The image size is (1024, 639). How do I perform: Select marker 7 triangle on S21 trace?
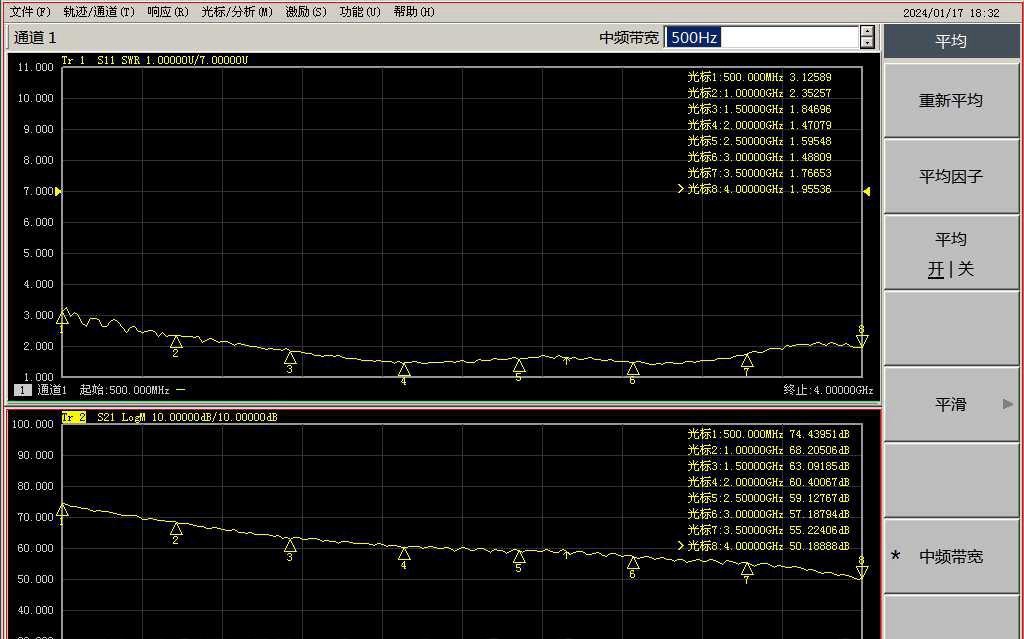(x=747, y=569)
